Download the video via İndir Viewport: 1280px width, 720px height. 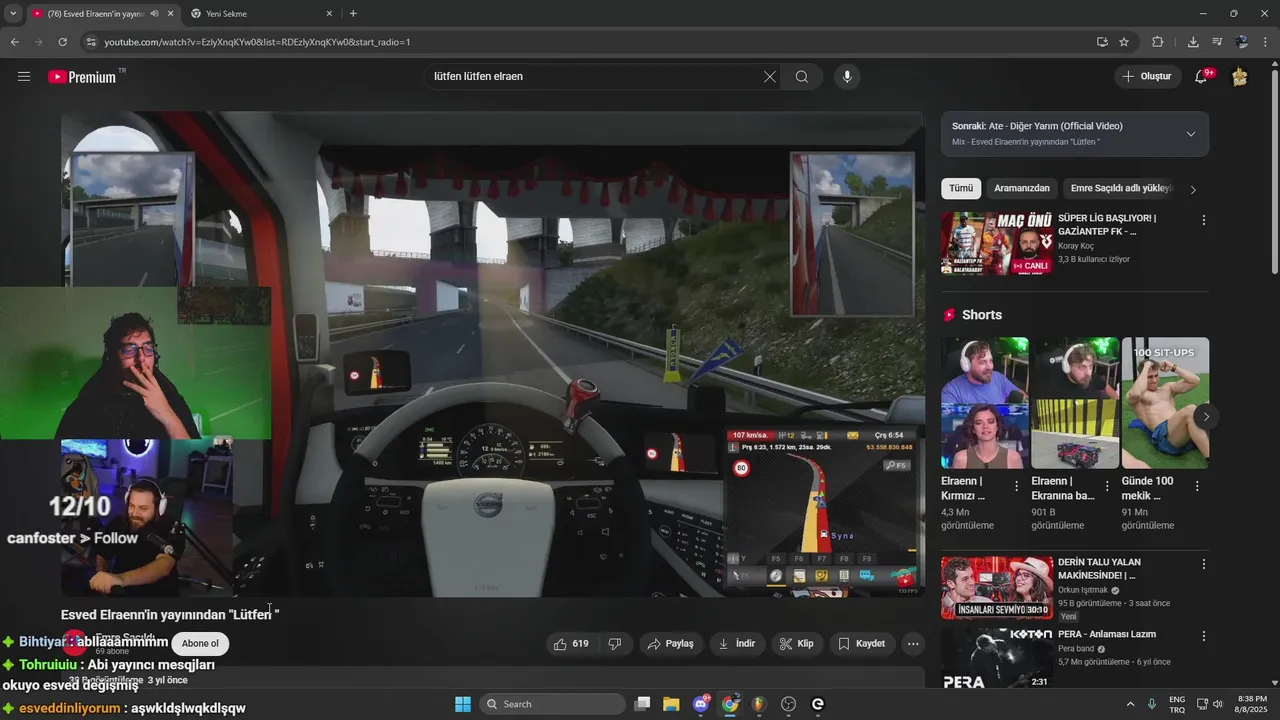pyautogui.click(x=736, y=644)
